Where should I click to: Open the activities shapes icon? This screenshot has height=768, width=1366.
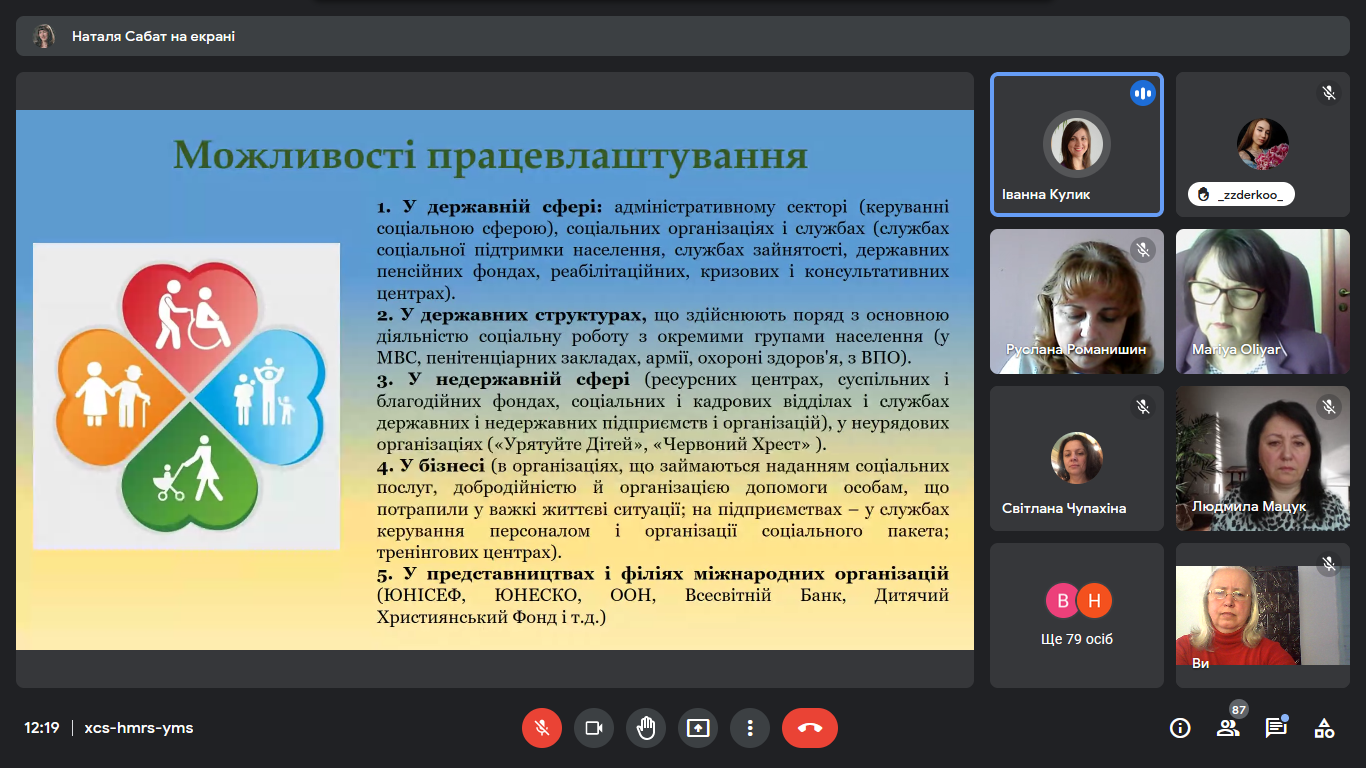coord(1324,728)
